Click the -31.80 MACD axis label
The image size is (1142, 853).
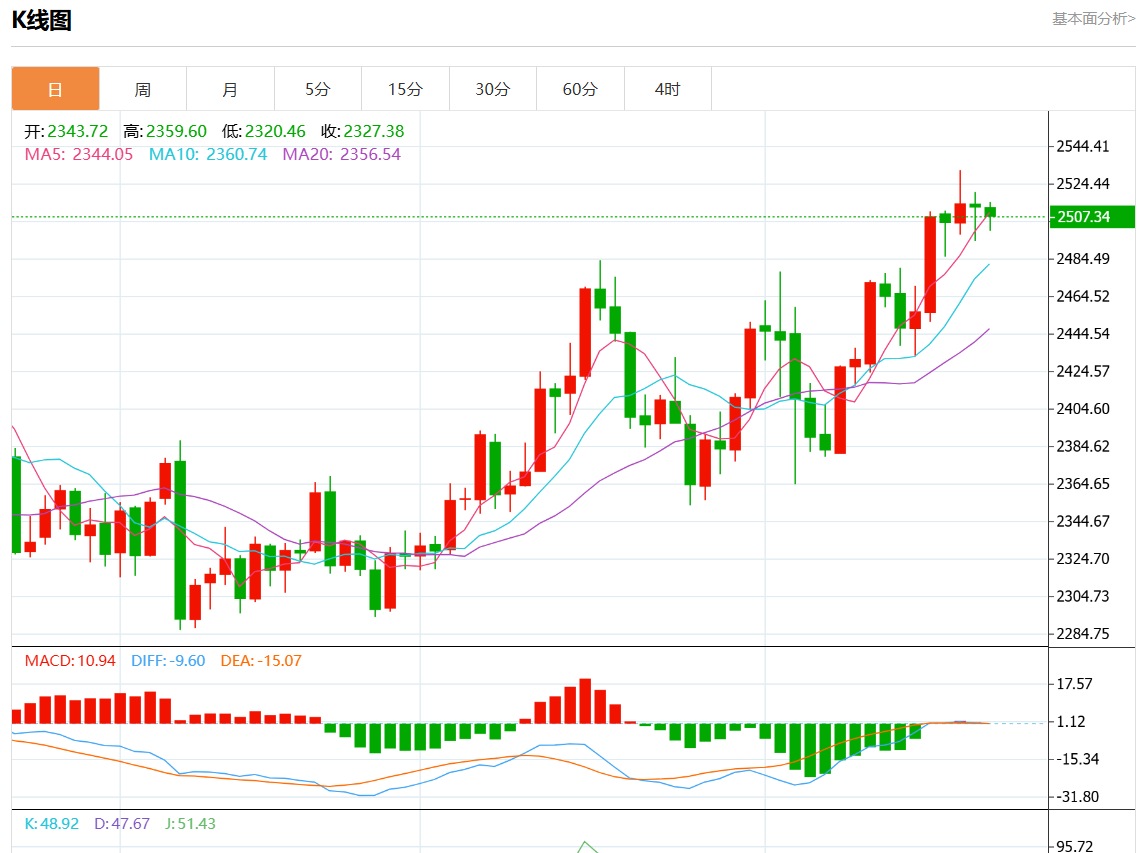pos(1078,797)
